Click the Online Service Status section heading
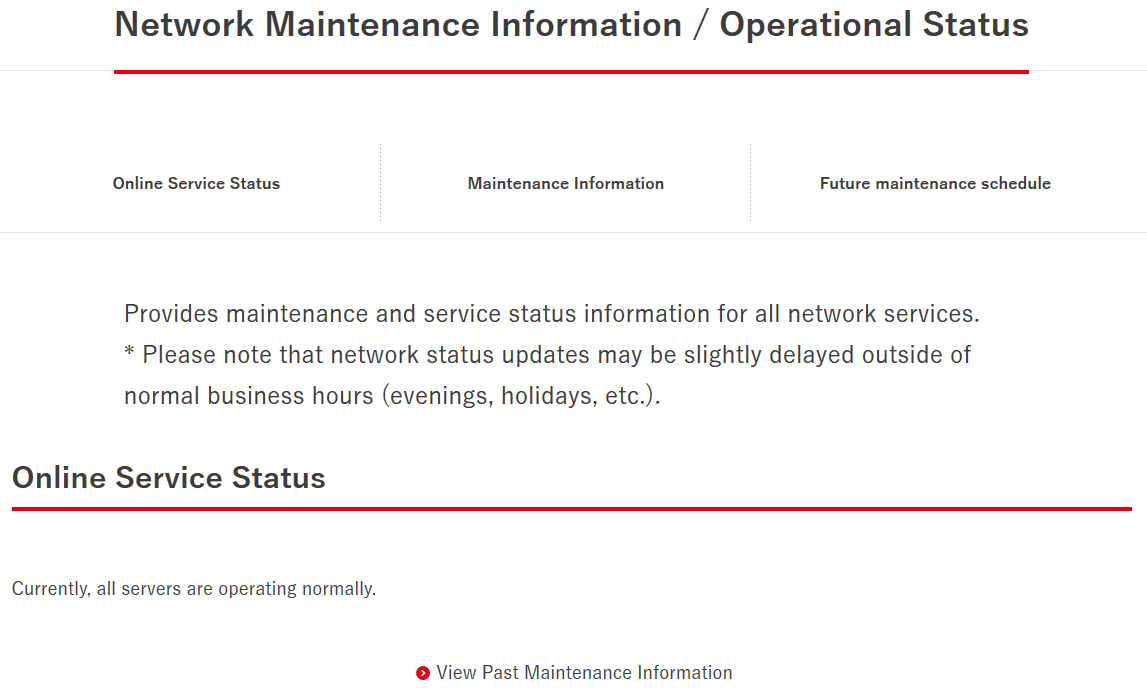This screenshot has width=1147, height=688. pos(169,478)
